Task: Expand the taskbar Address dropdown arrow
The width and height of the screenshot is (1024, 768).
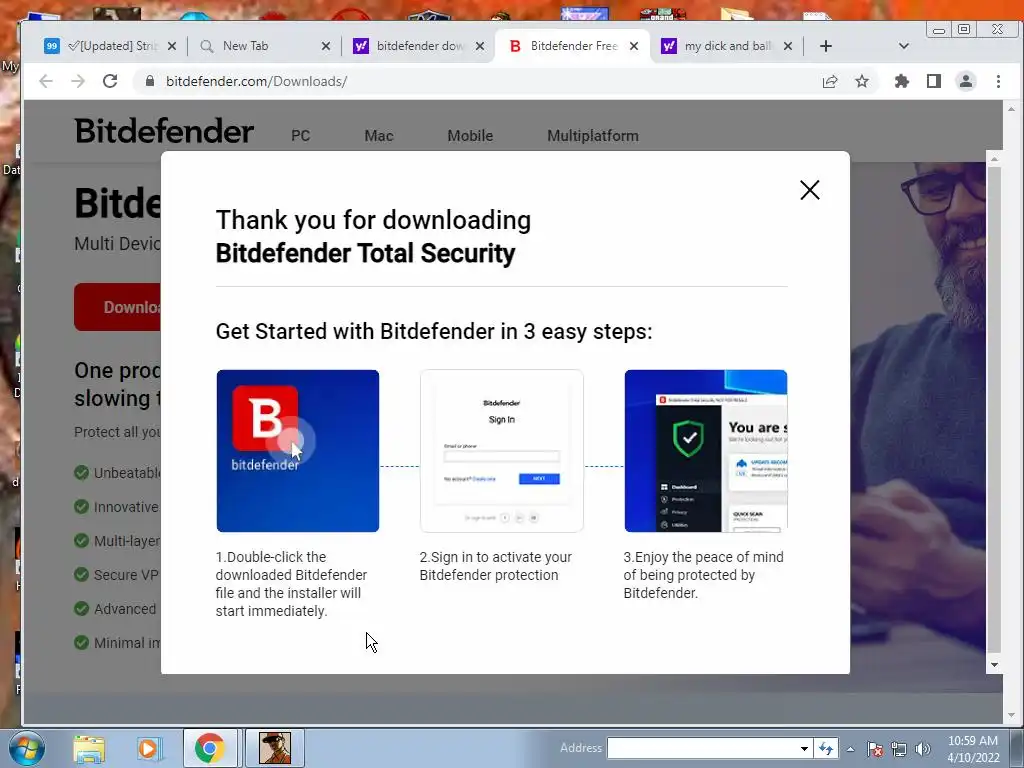Action: 805,748
